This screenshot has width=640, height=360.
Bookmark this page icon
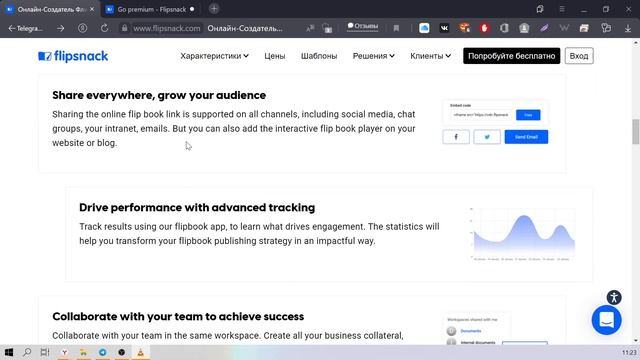(396, 28)
